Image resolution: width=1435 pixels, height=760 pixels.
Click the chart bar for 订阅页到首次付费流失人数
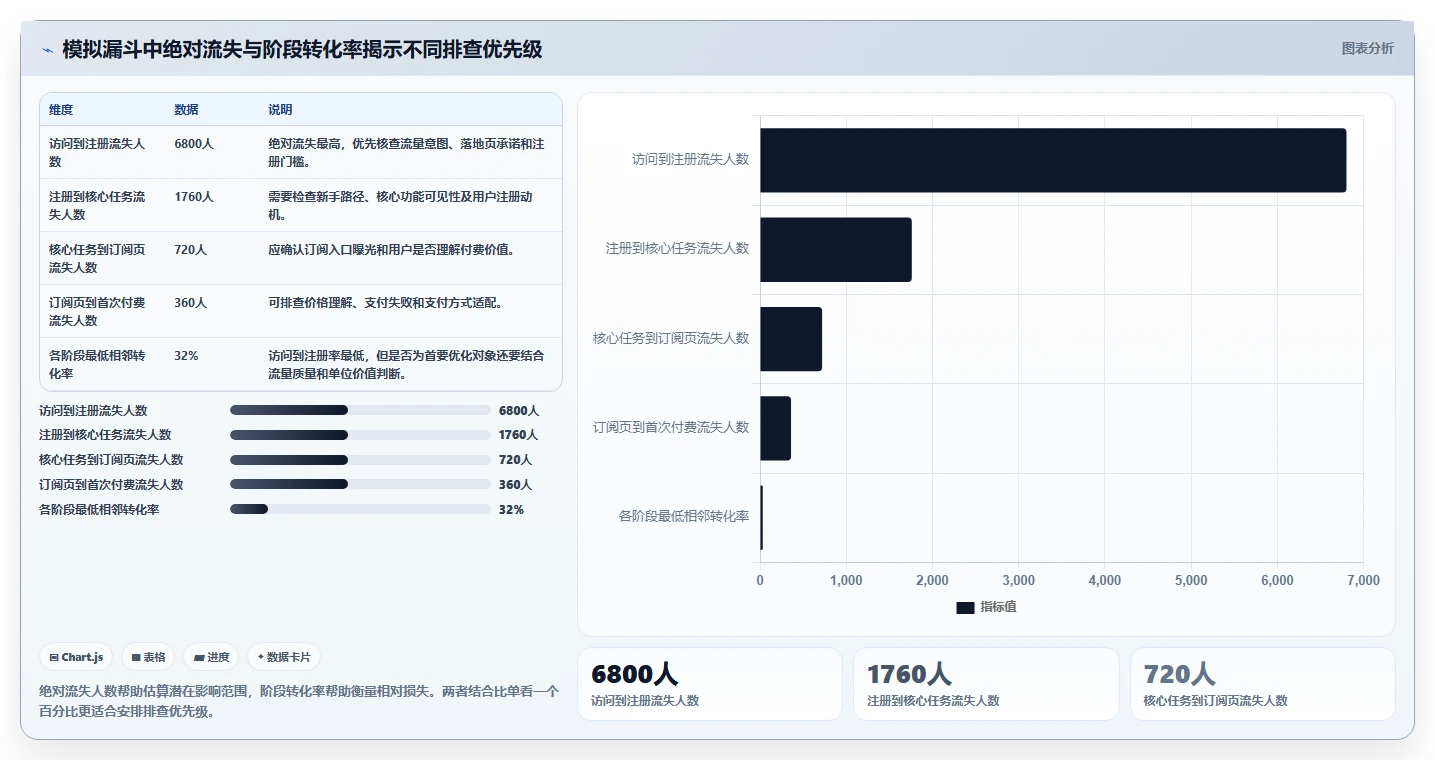point(775,428)
